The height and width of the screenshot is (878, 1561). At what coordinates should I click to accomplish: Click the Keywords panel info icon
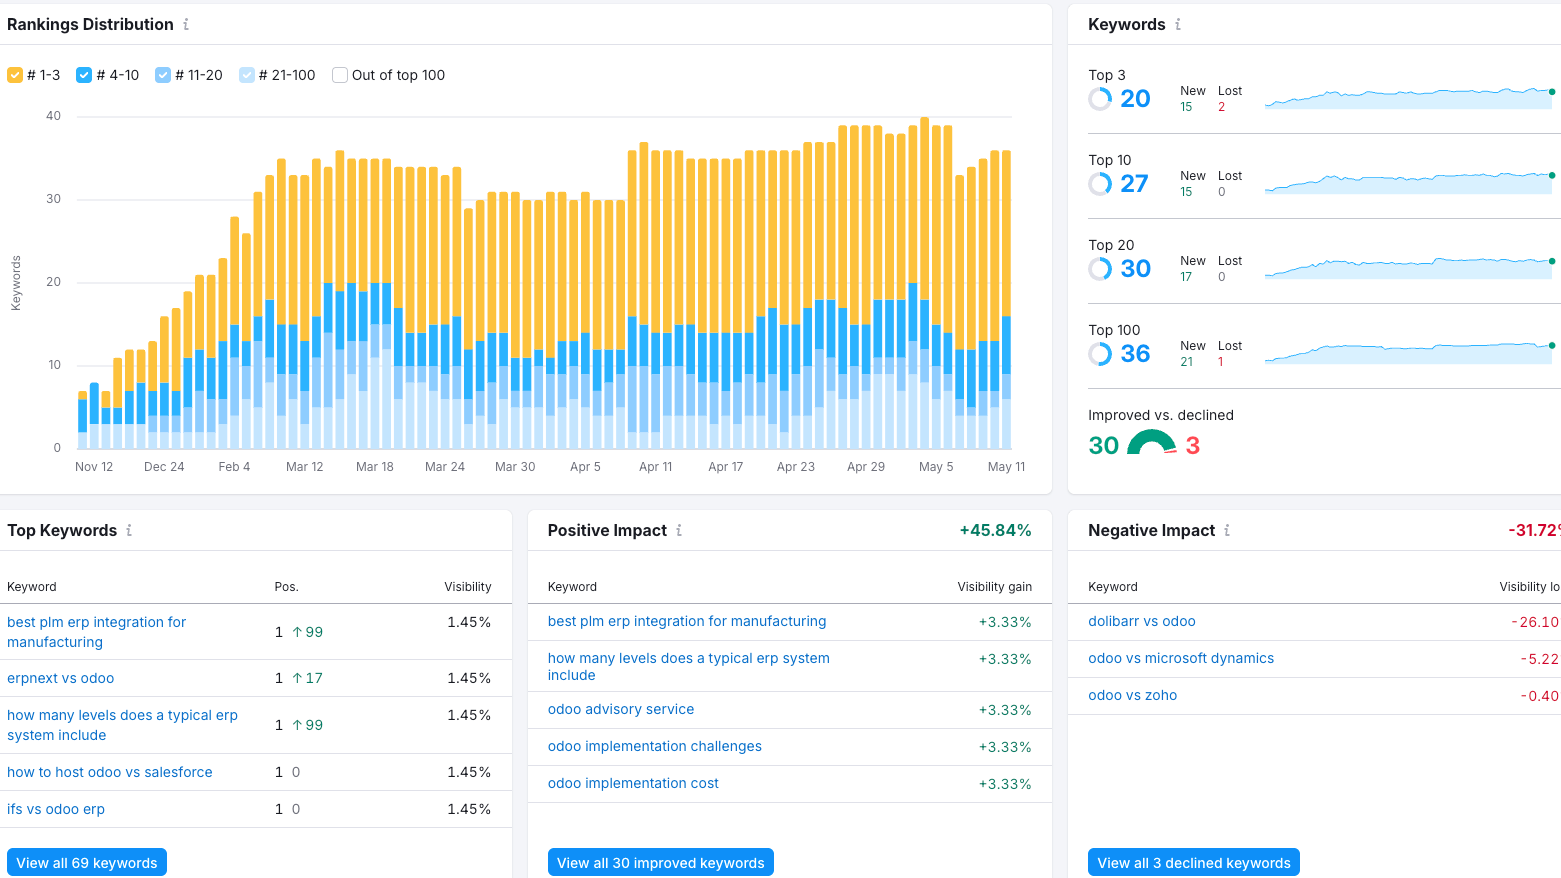(1178, 24)
